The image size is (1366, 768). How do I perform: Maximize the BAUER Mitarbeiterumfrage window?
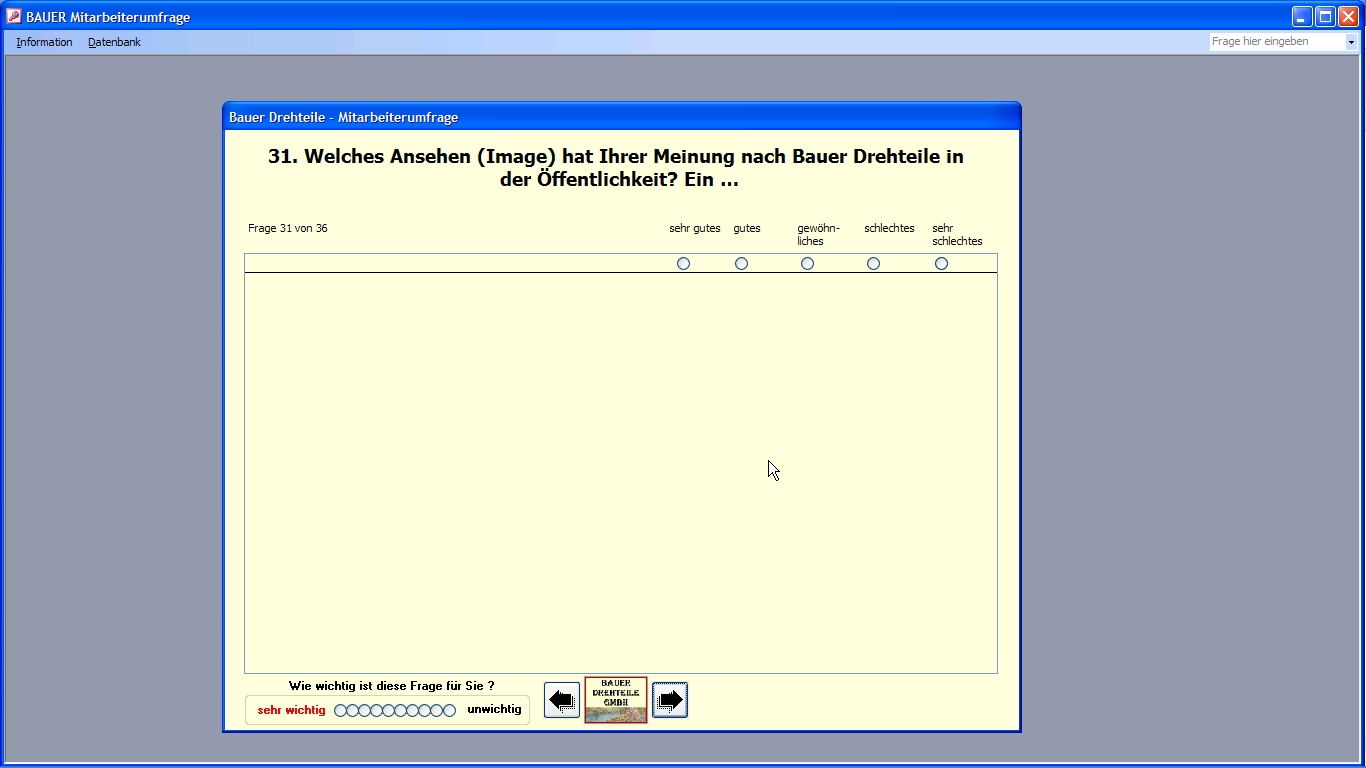tap(1325, 16)
